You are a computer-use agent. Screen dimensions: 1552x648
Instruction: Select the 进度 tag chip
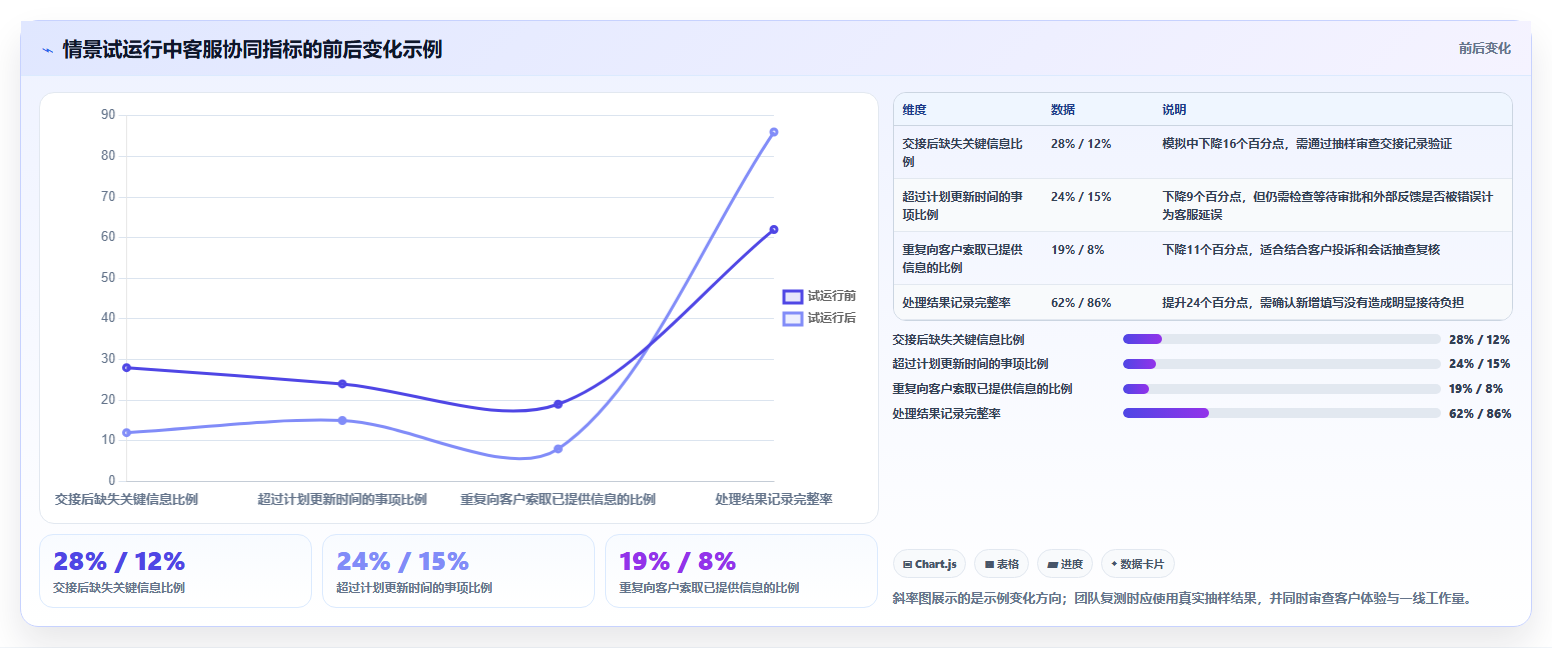click(1065, 564)
